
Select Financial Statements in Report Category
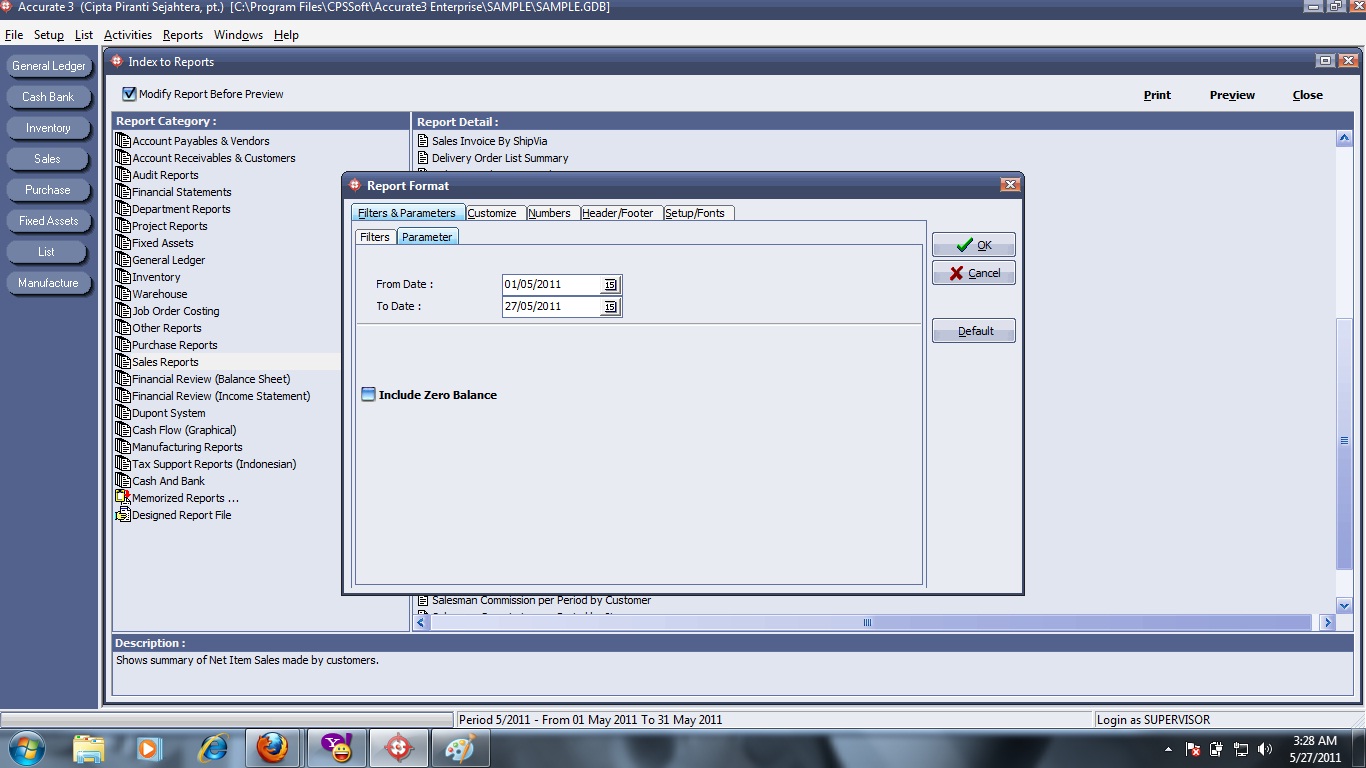(180, 191)
